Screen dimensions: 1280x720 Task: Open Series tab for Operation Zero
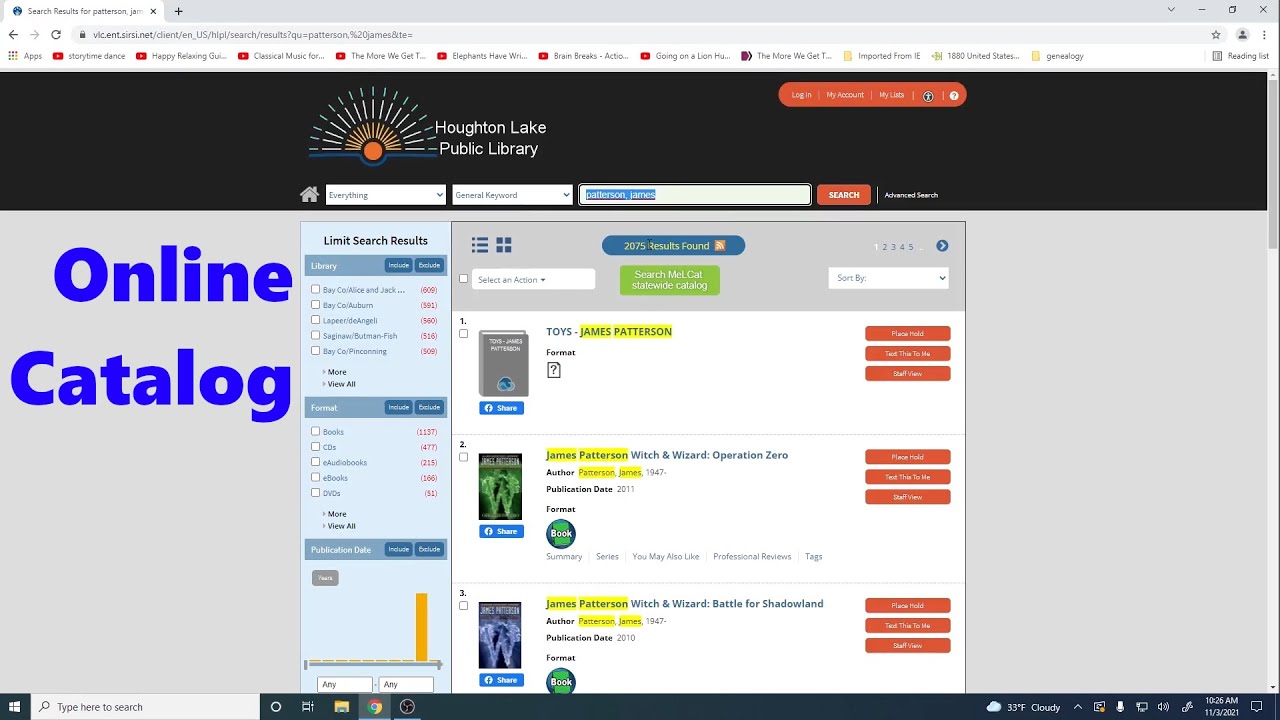pyautogui.click(x=607, y=556)
